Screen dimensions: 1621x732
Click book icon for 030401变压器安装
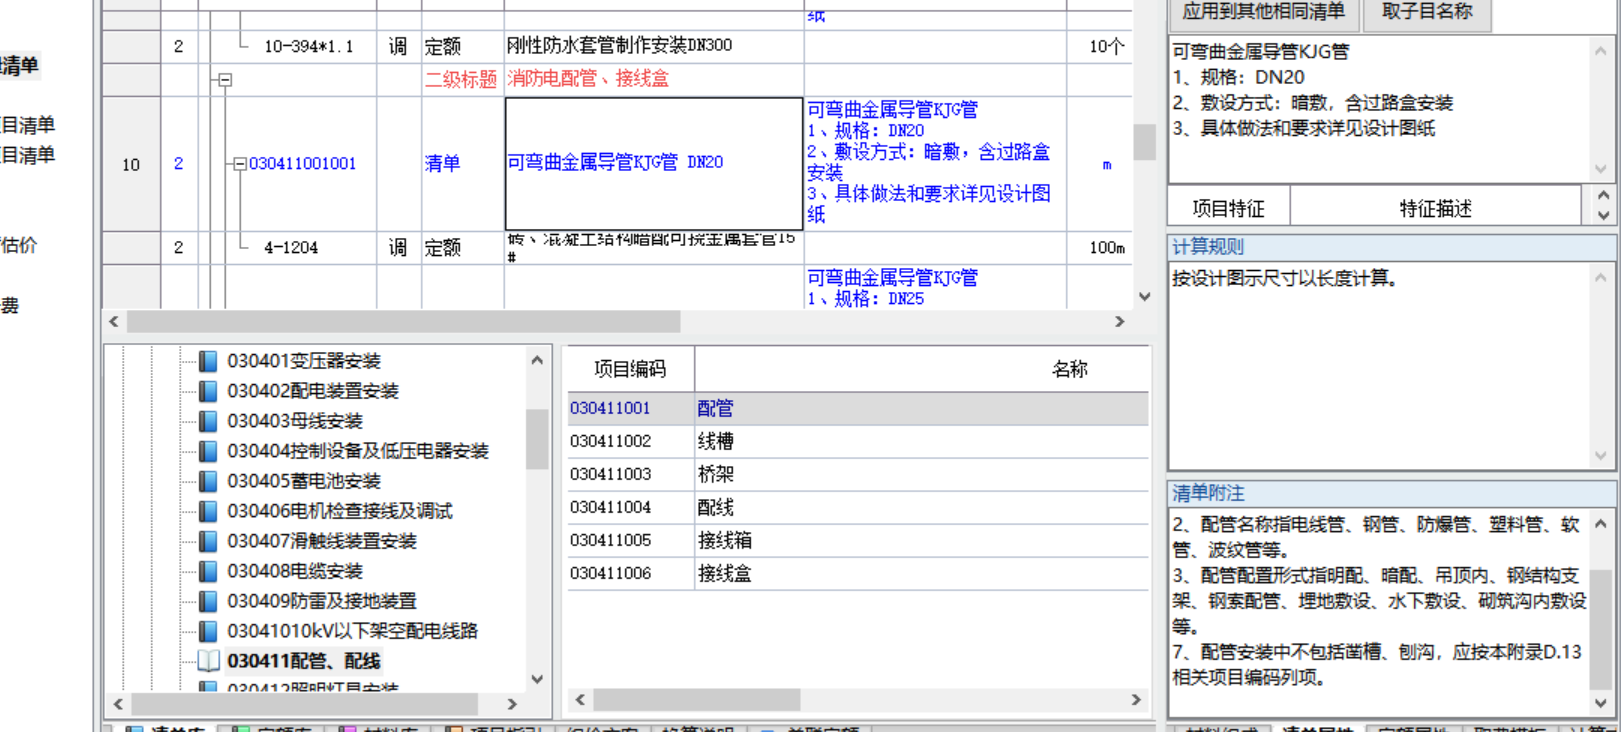[208, 361]
